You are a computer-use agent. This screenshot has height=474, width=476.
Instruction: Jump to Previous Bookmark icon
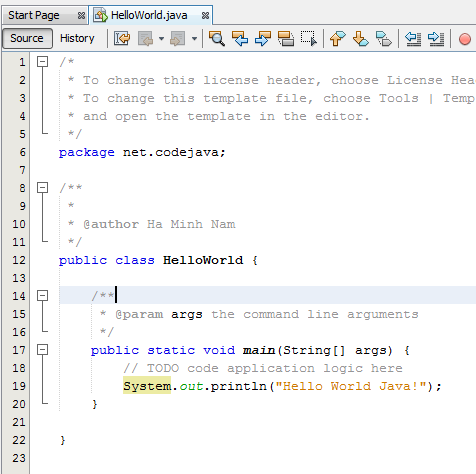pyautogui.click(x=338, y=38)
